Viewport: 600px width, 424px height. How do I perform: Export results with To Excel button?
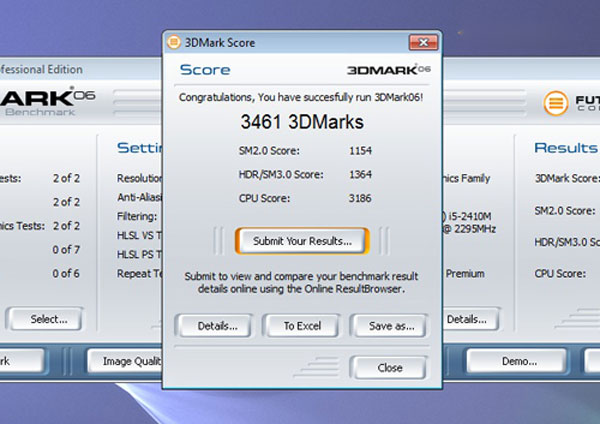[x=302, y=326]
